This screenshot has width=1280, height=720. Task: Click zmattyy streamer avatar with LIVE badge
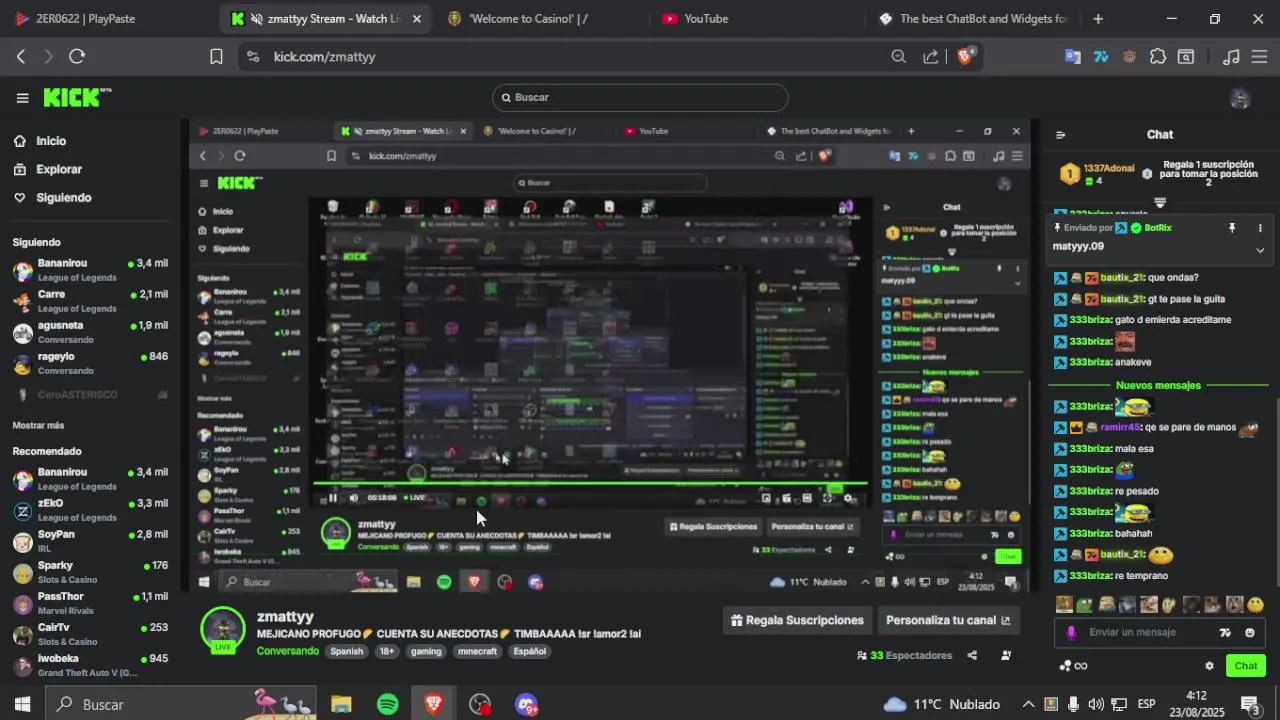pos(223,630)
